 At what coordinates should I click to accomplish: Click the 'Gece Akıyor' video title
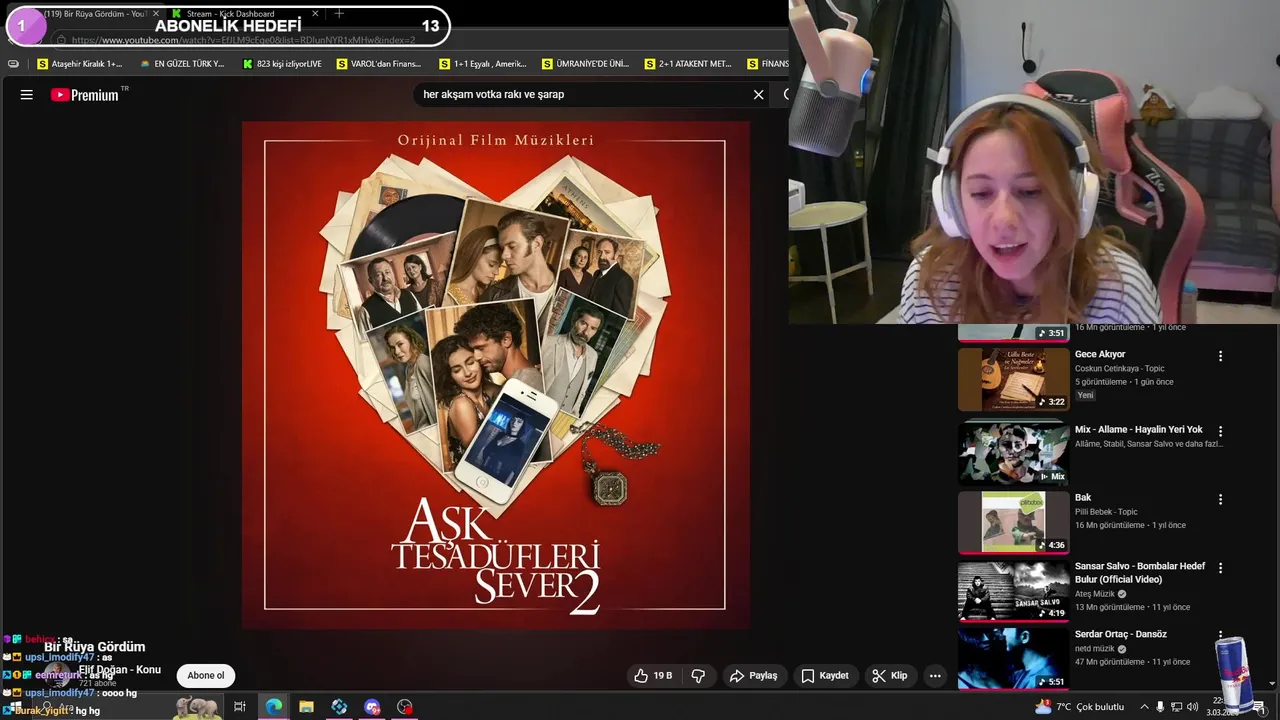pos(1100,354)
